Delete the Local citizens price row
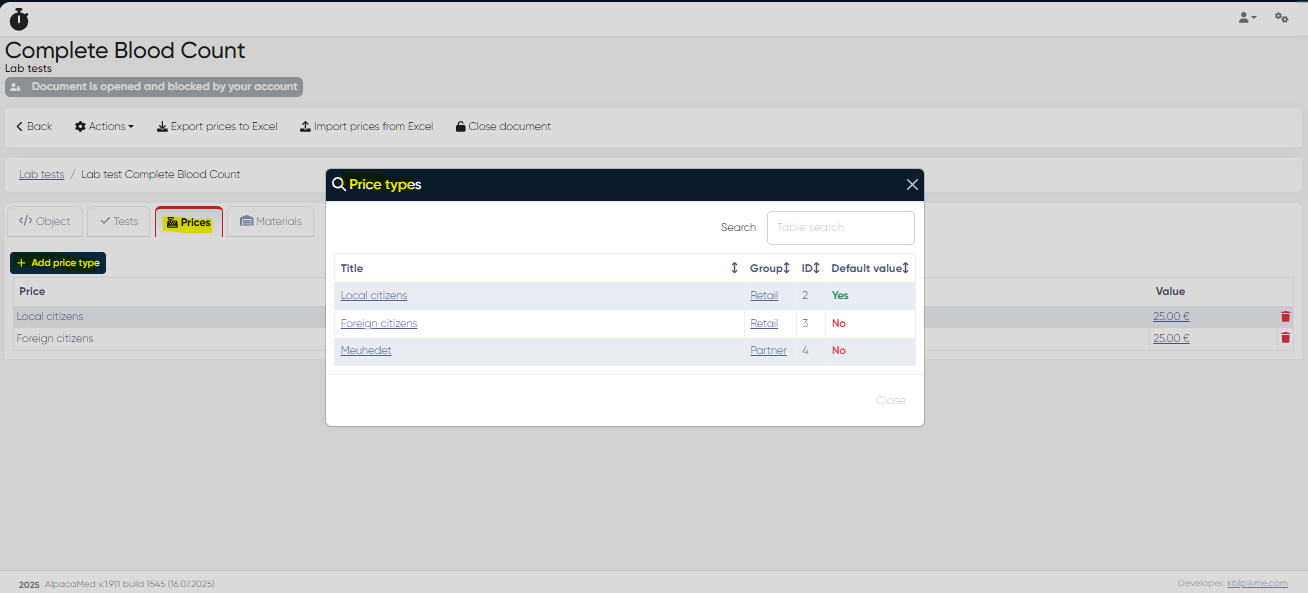 point(1285,317)
